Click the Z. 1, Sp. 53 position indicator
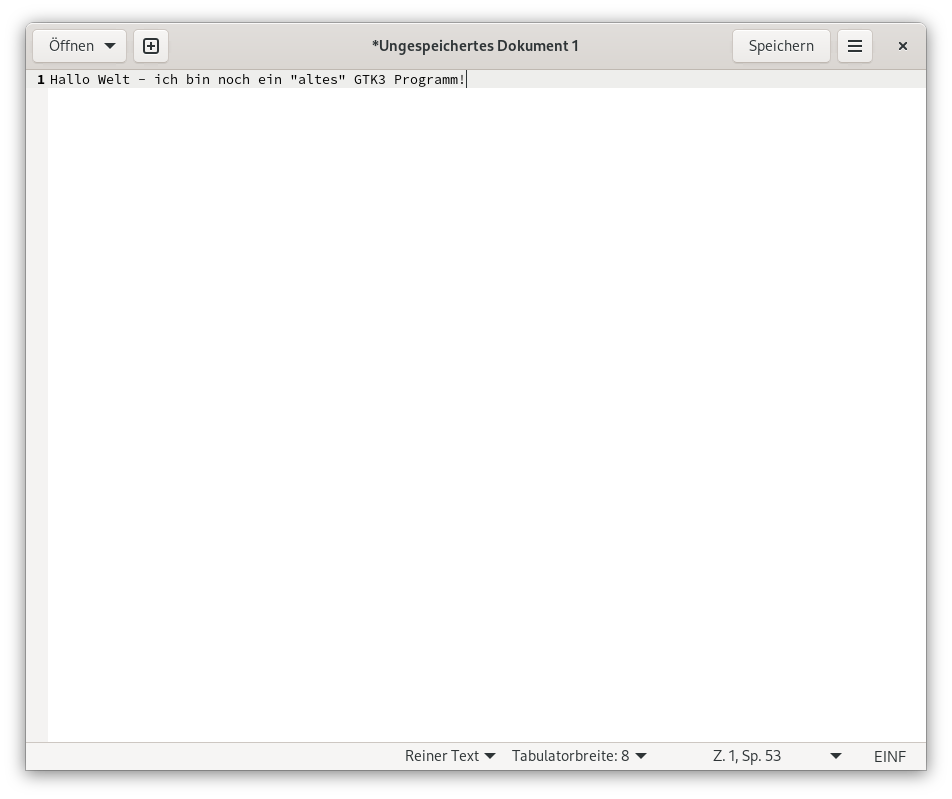This screenshot has height=799, width=952. point(747,756)
